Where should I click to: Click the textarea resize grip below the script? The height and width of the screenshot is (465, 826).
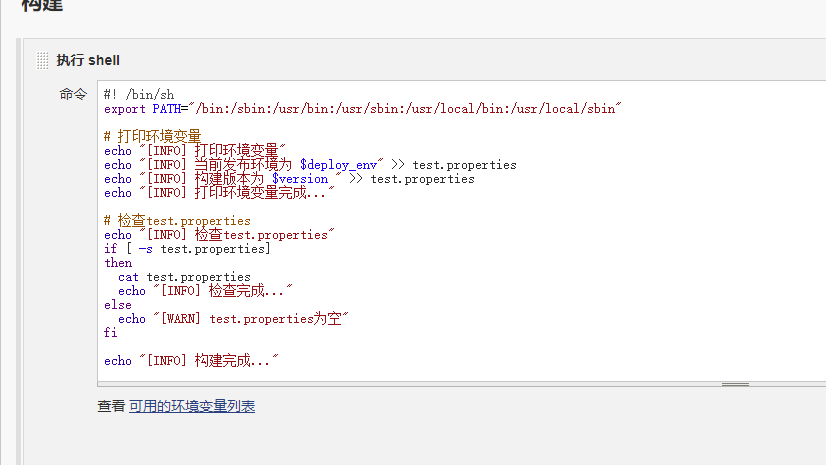(735, 384)
